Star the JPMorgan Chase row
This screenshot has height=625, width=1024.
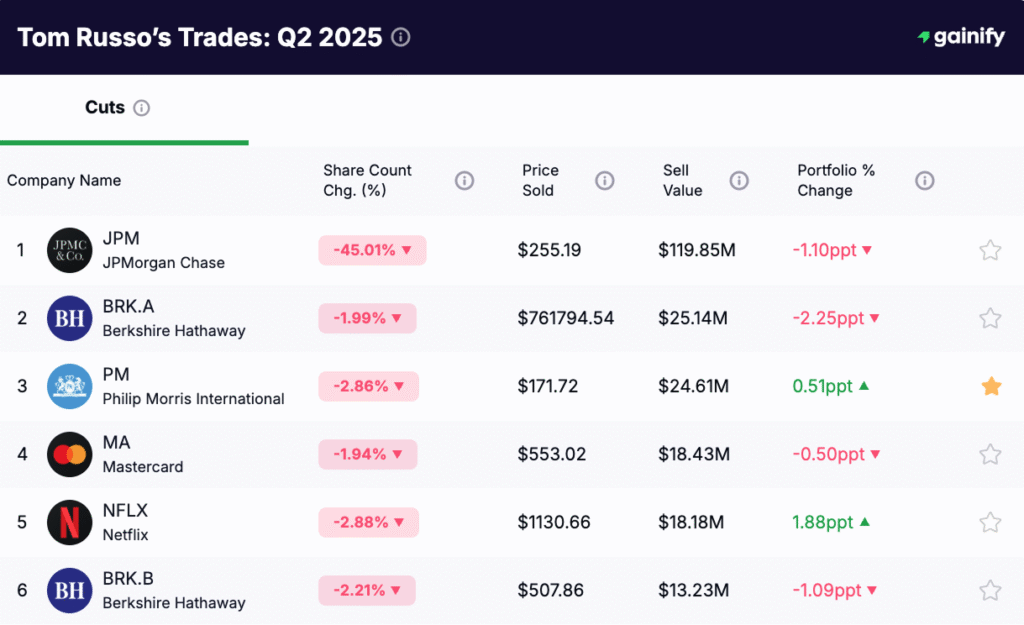click(991, 250)
